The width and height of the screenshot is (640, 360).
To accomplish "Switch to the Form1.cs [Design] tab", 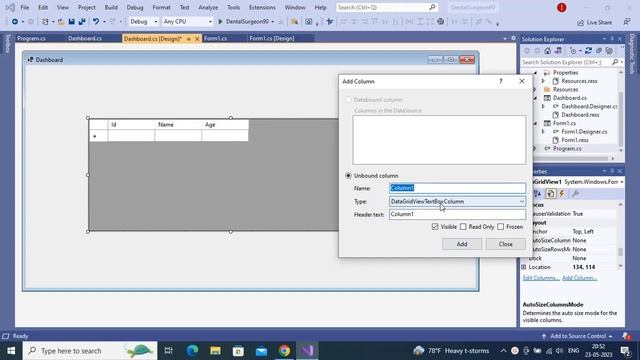I will coord(271,38).
